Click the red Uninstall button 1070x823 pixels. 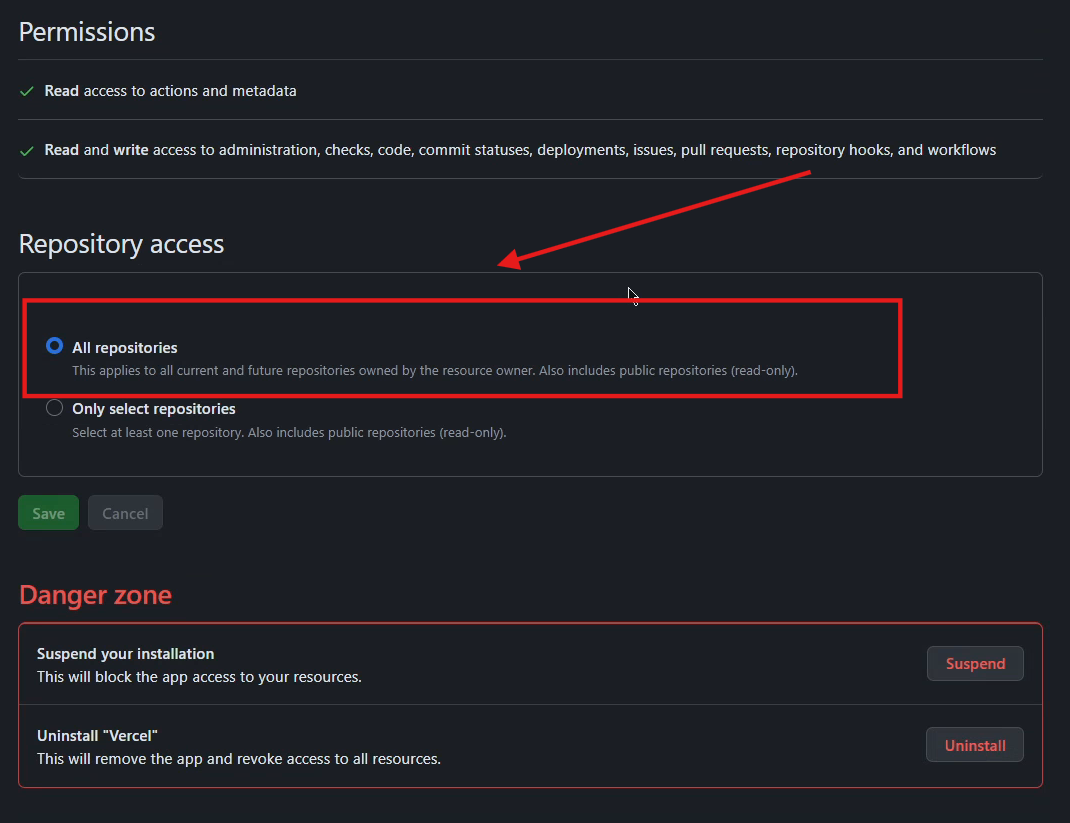coord(974,745)
